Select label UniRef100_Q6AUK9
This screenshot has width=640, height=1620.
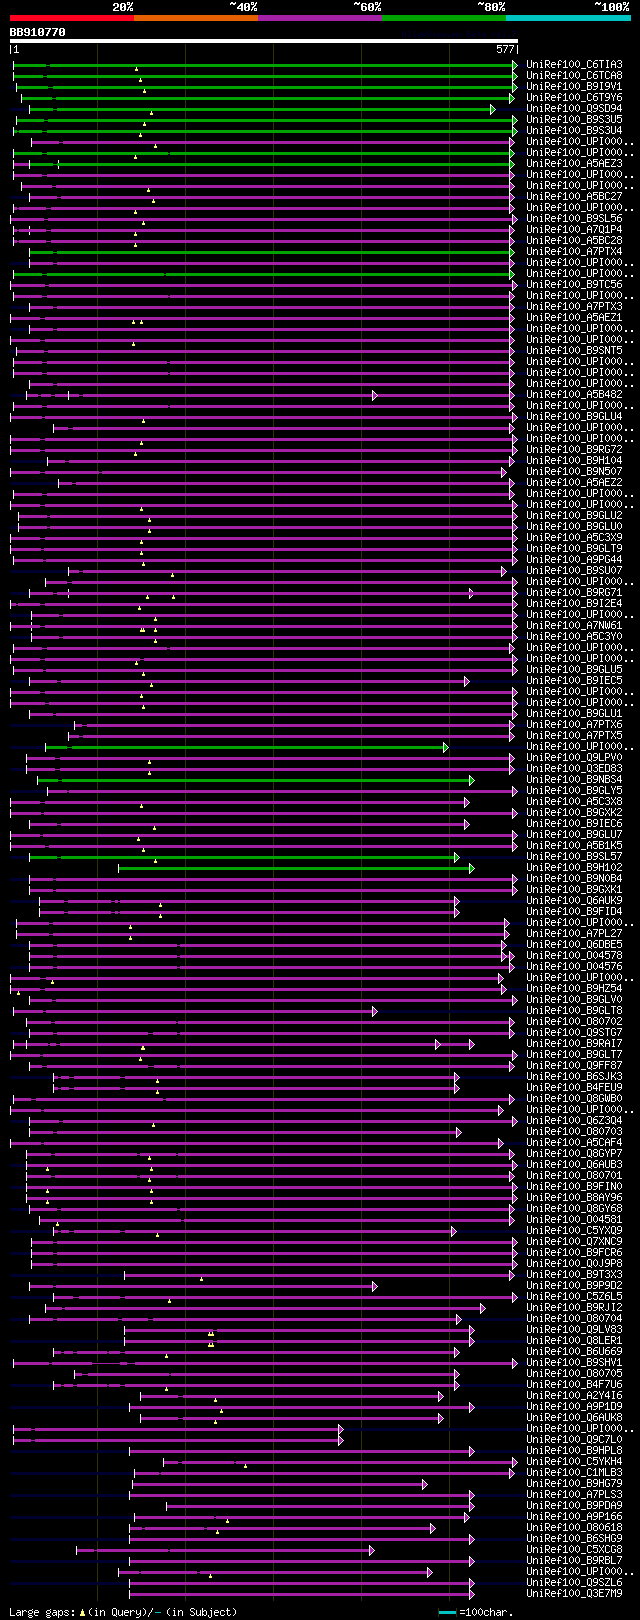pos(574,901)
